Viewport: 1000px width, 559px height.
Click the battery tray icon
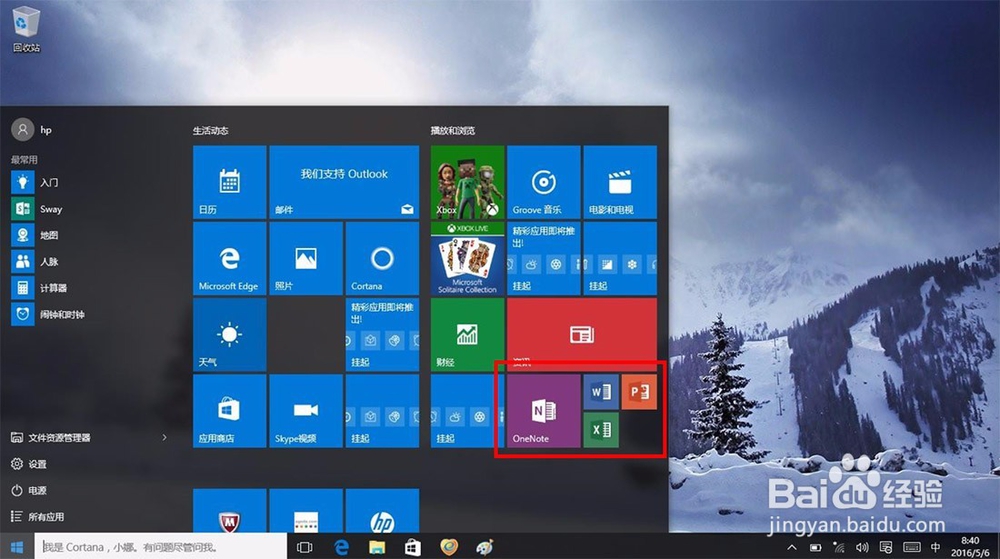coord(816,547)
